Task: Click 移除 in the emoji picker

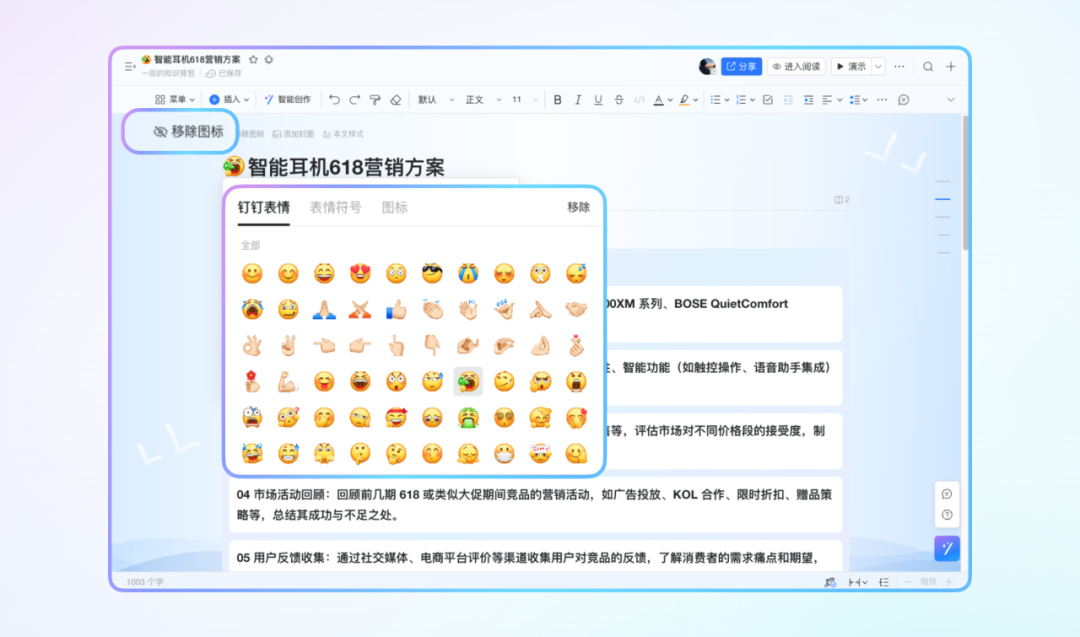Action: tap(578, 207)
